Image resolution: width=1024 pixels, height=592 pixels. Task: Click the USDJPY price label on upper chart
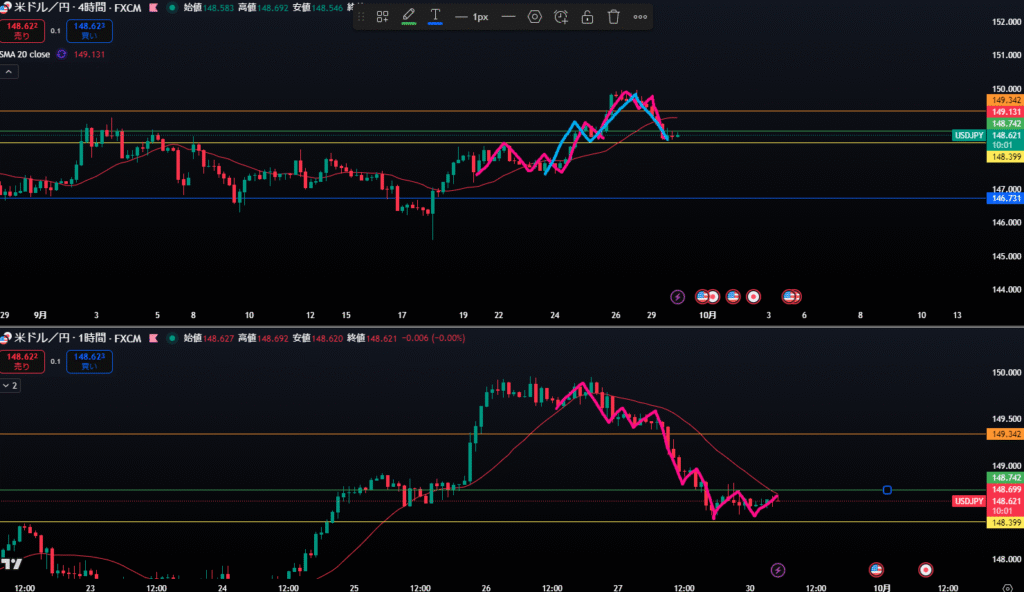coord(968,135)
